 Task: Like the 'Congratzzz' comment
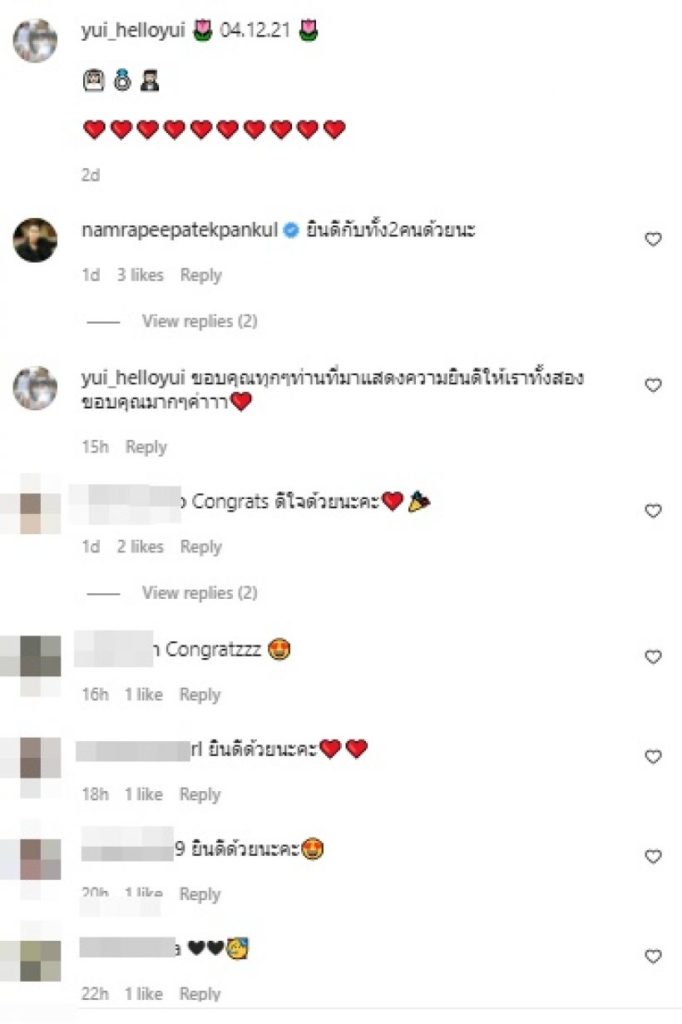point(653,656)
